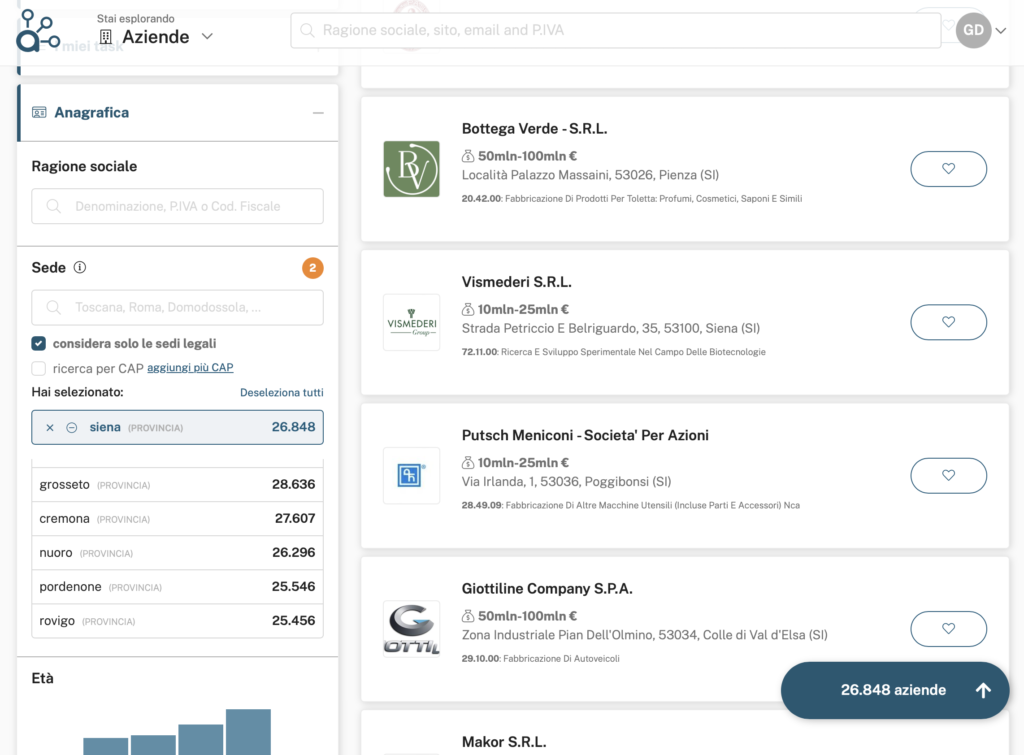The width and height of the screenshot is (1024, 755).
Task: Uncheck 'considera solo le sedi legali'
Action: pos(39,344)
